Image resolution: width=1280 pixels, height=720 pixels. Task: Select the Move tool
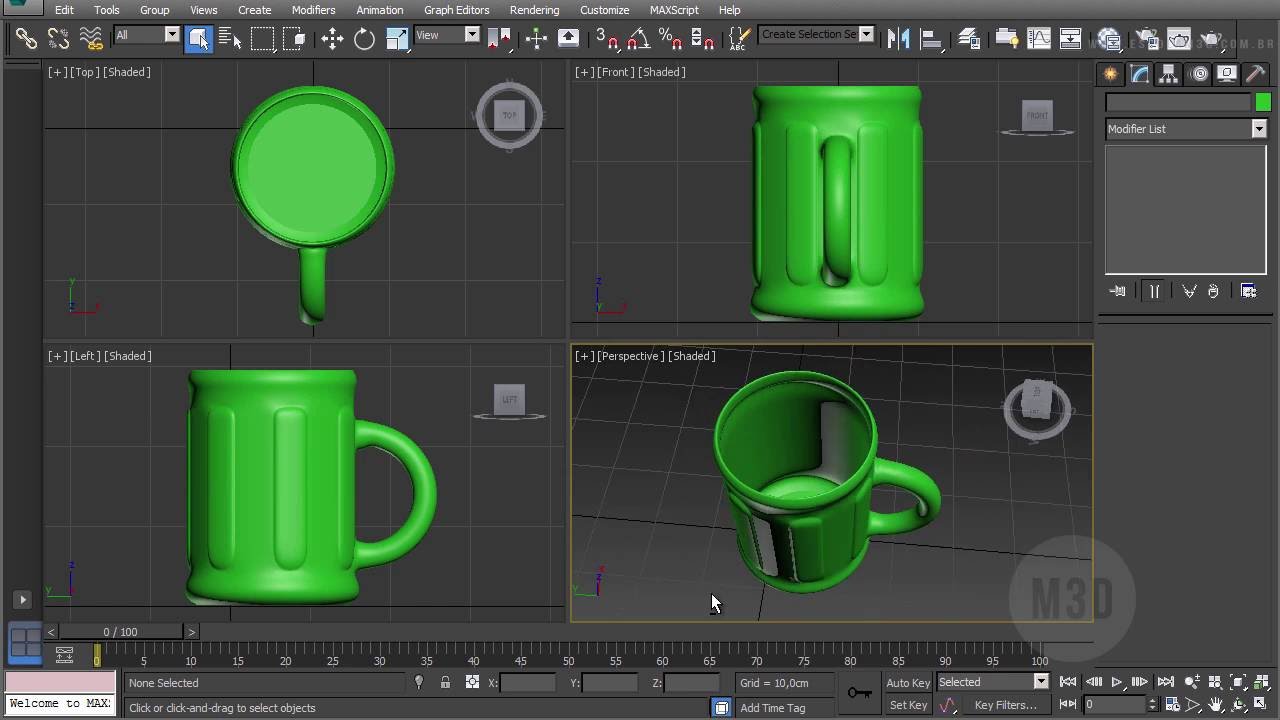point(332,39)
